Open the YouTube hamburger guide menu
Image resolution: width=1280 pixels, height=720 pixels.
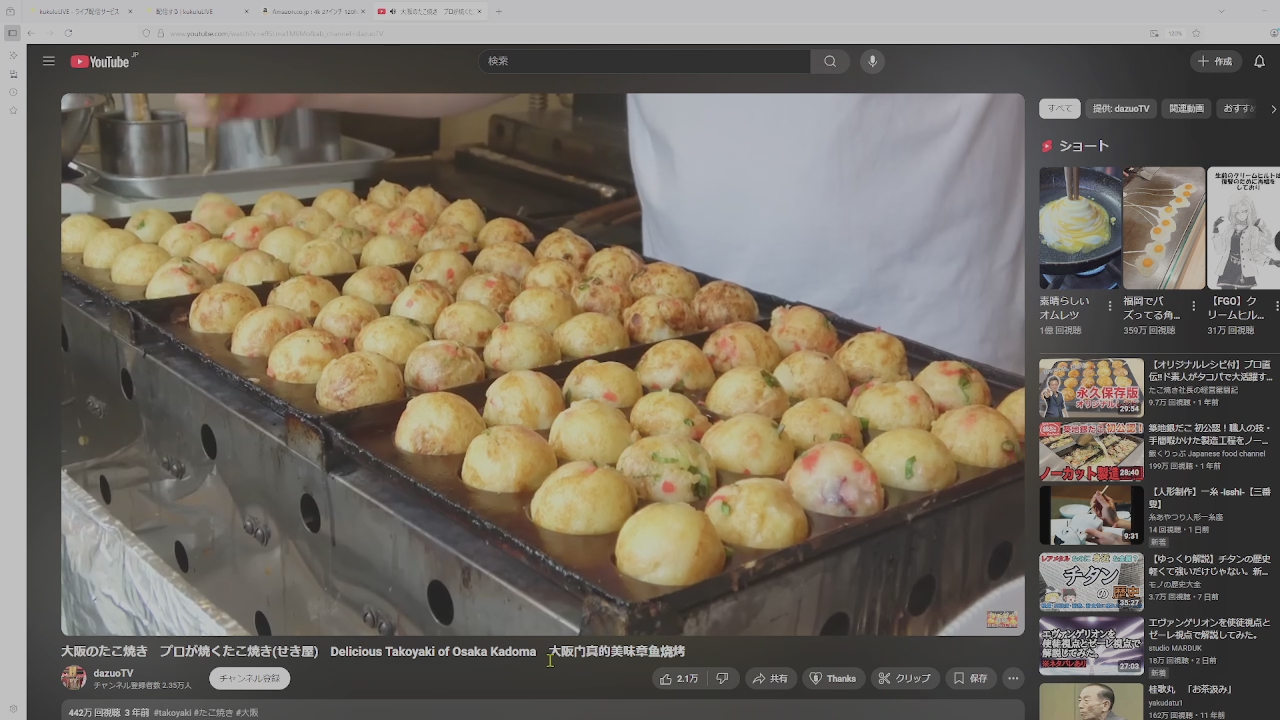[48, 61]
